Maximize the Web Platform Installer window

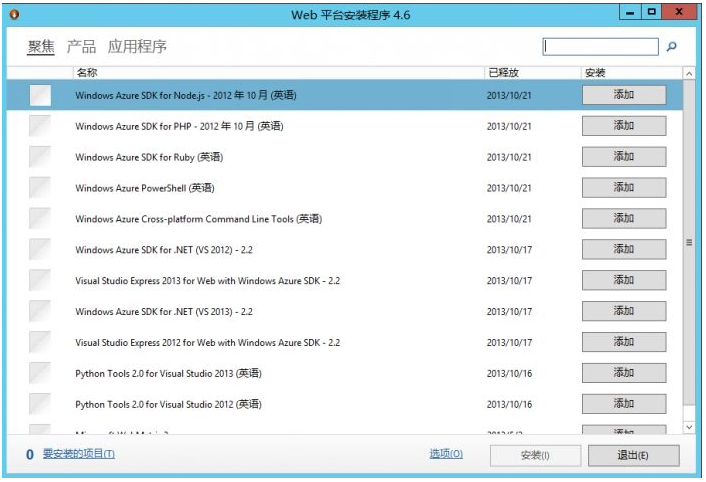(x=651, y=13)
